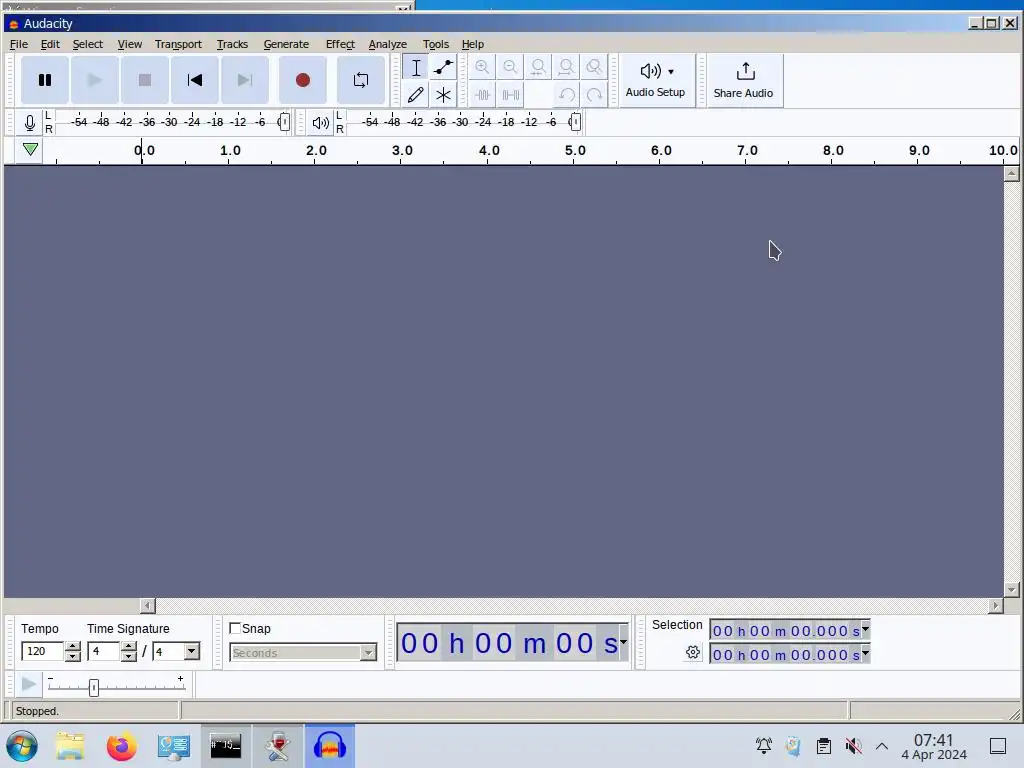1024x768 pixels.
Task: Choose the Selection (I-beam) tool
Action: pyautogui.click(x=415, y=67)
